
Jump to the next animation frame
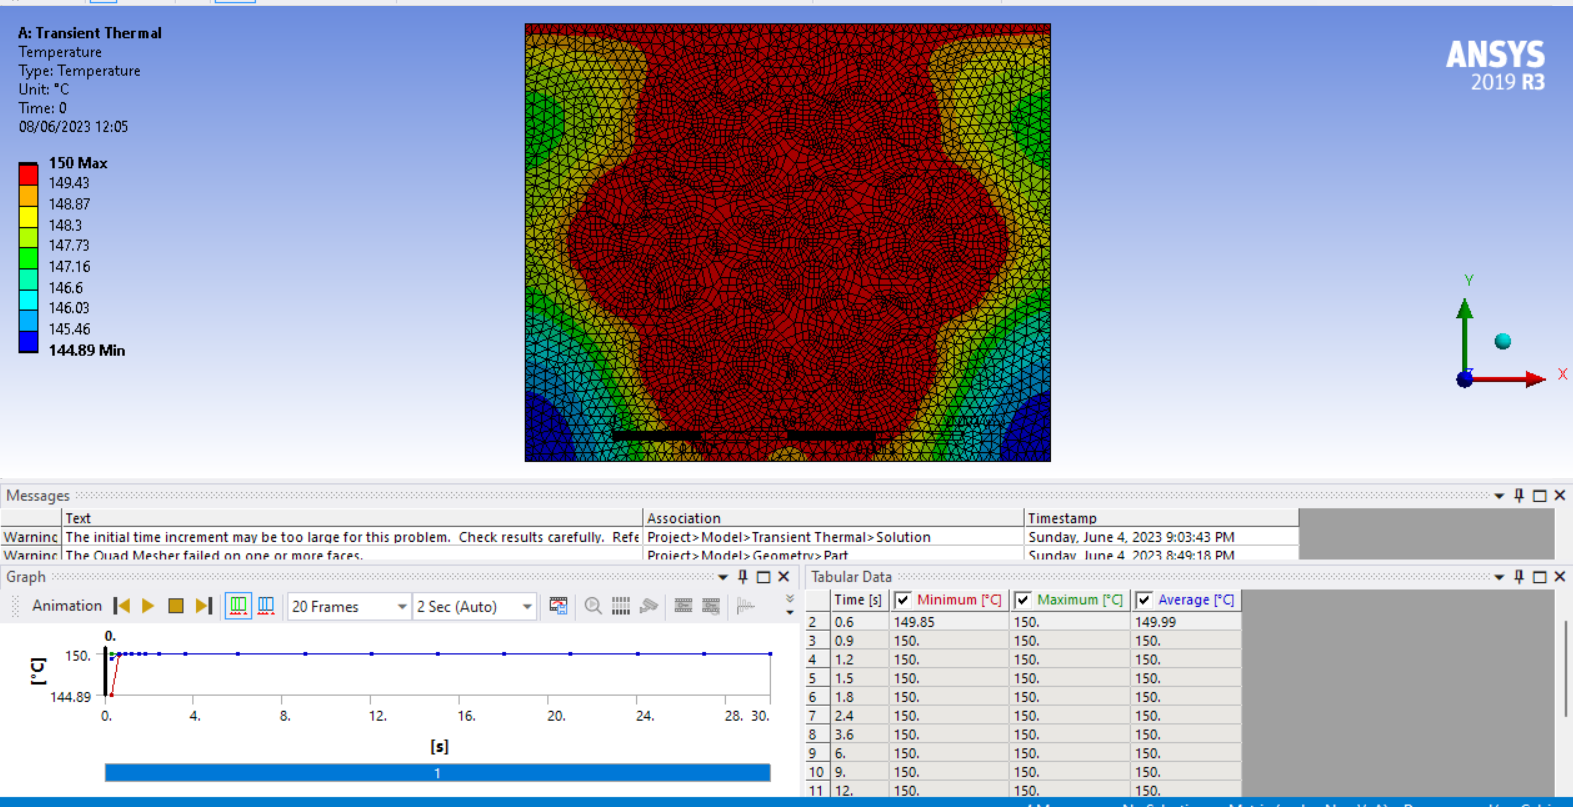pos(204,606)
